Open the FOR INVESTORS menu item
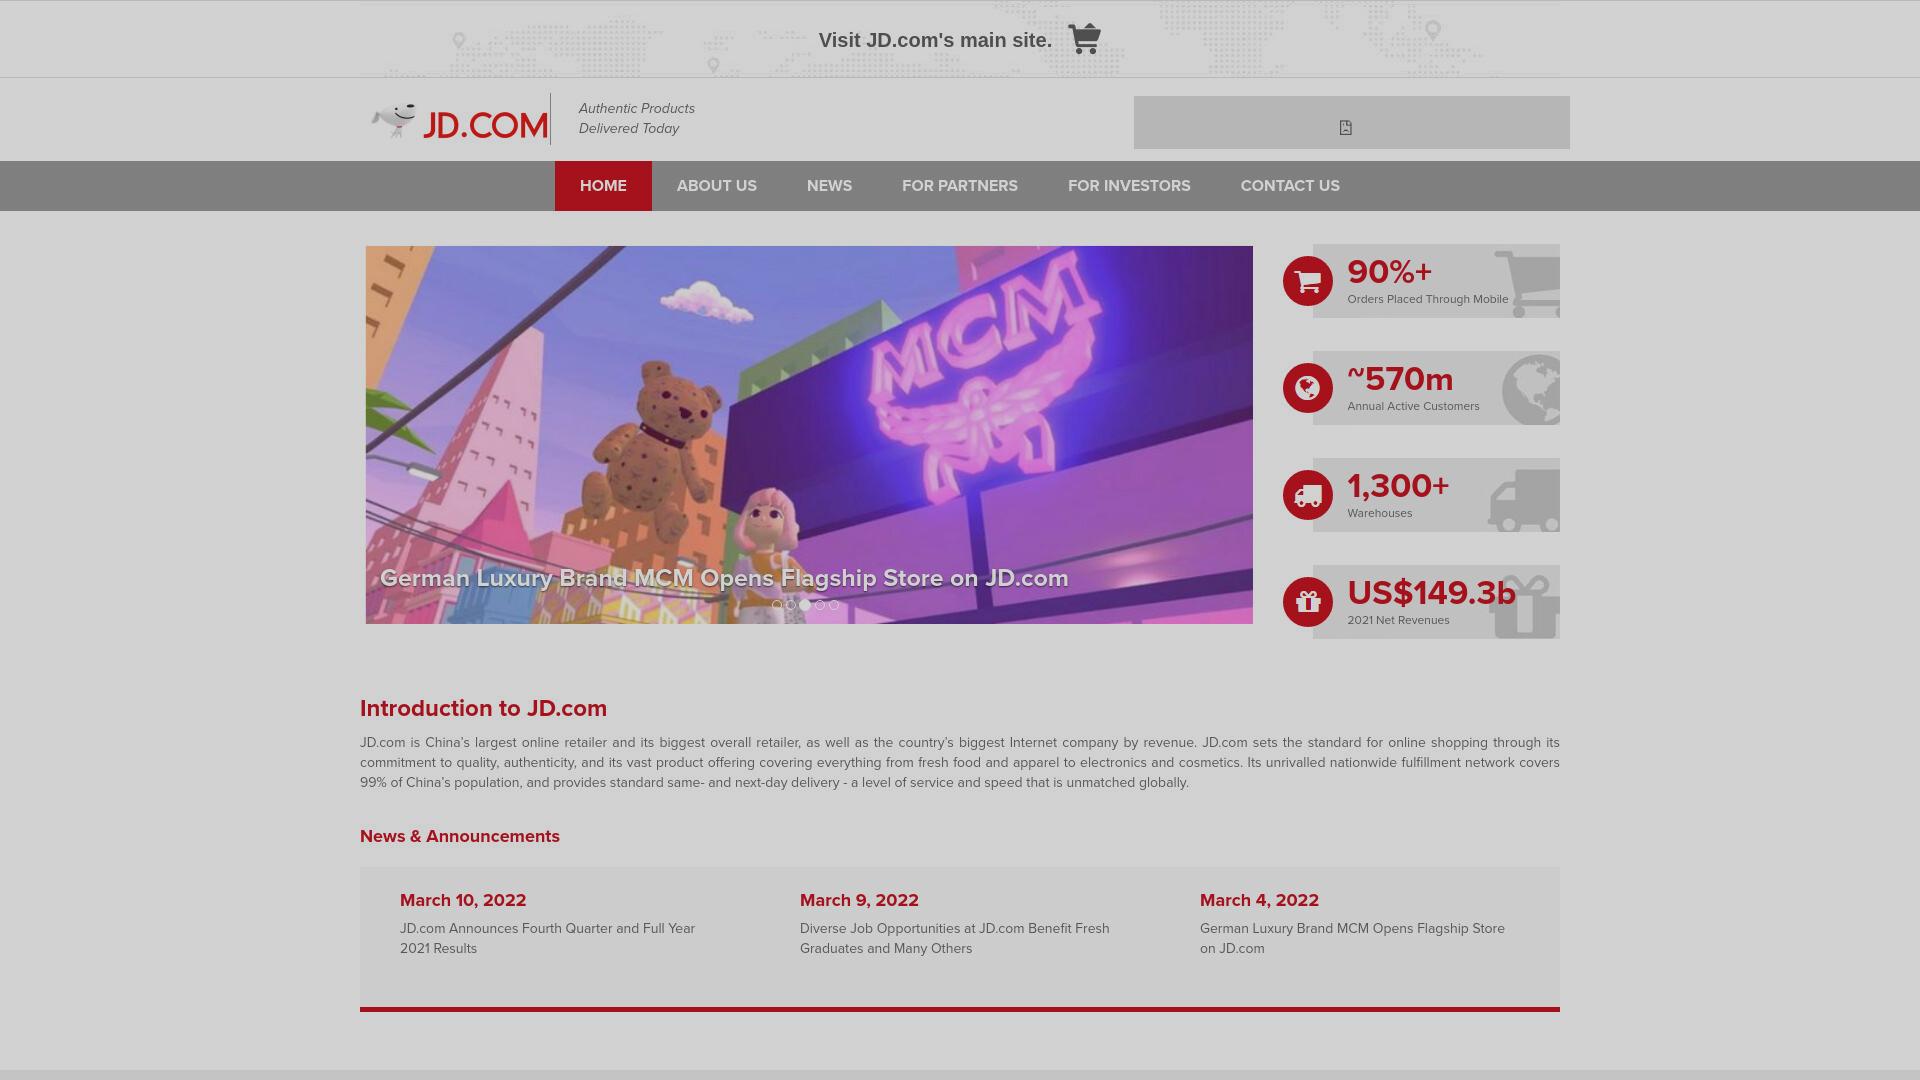 click(1129, 186)
